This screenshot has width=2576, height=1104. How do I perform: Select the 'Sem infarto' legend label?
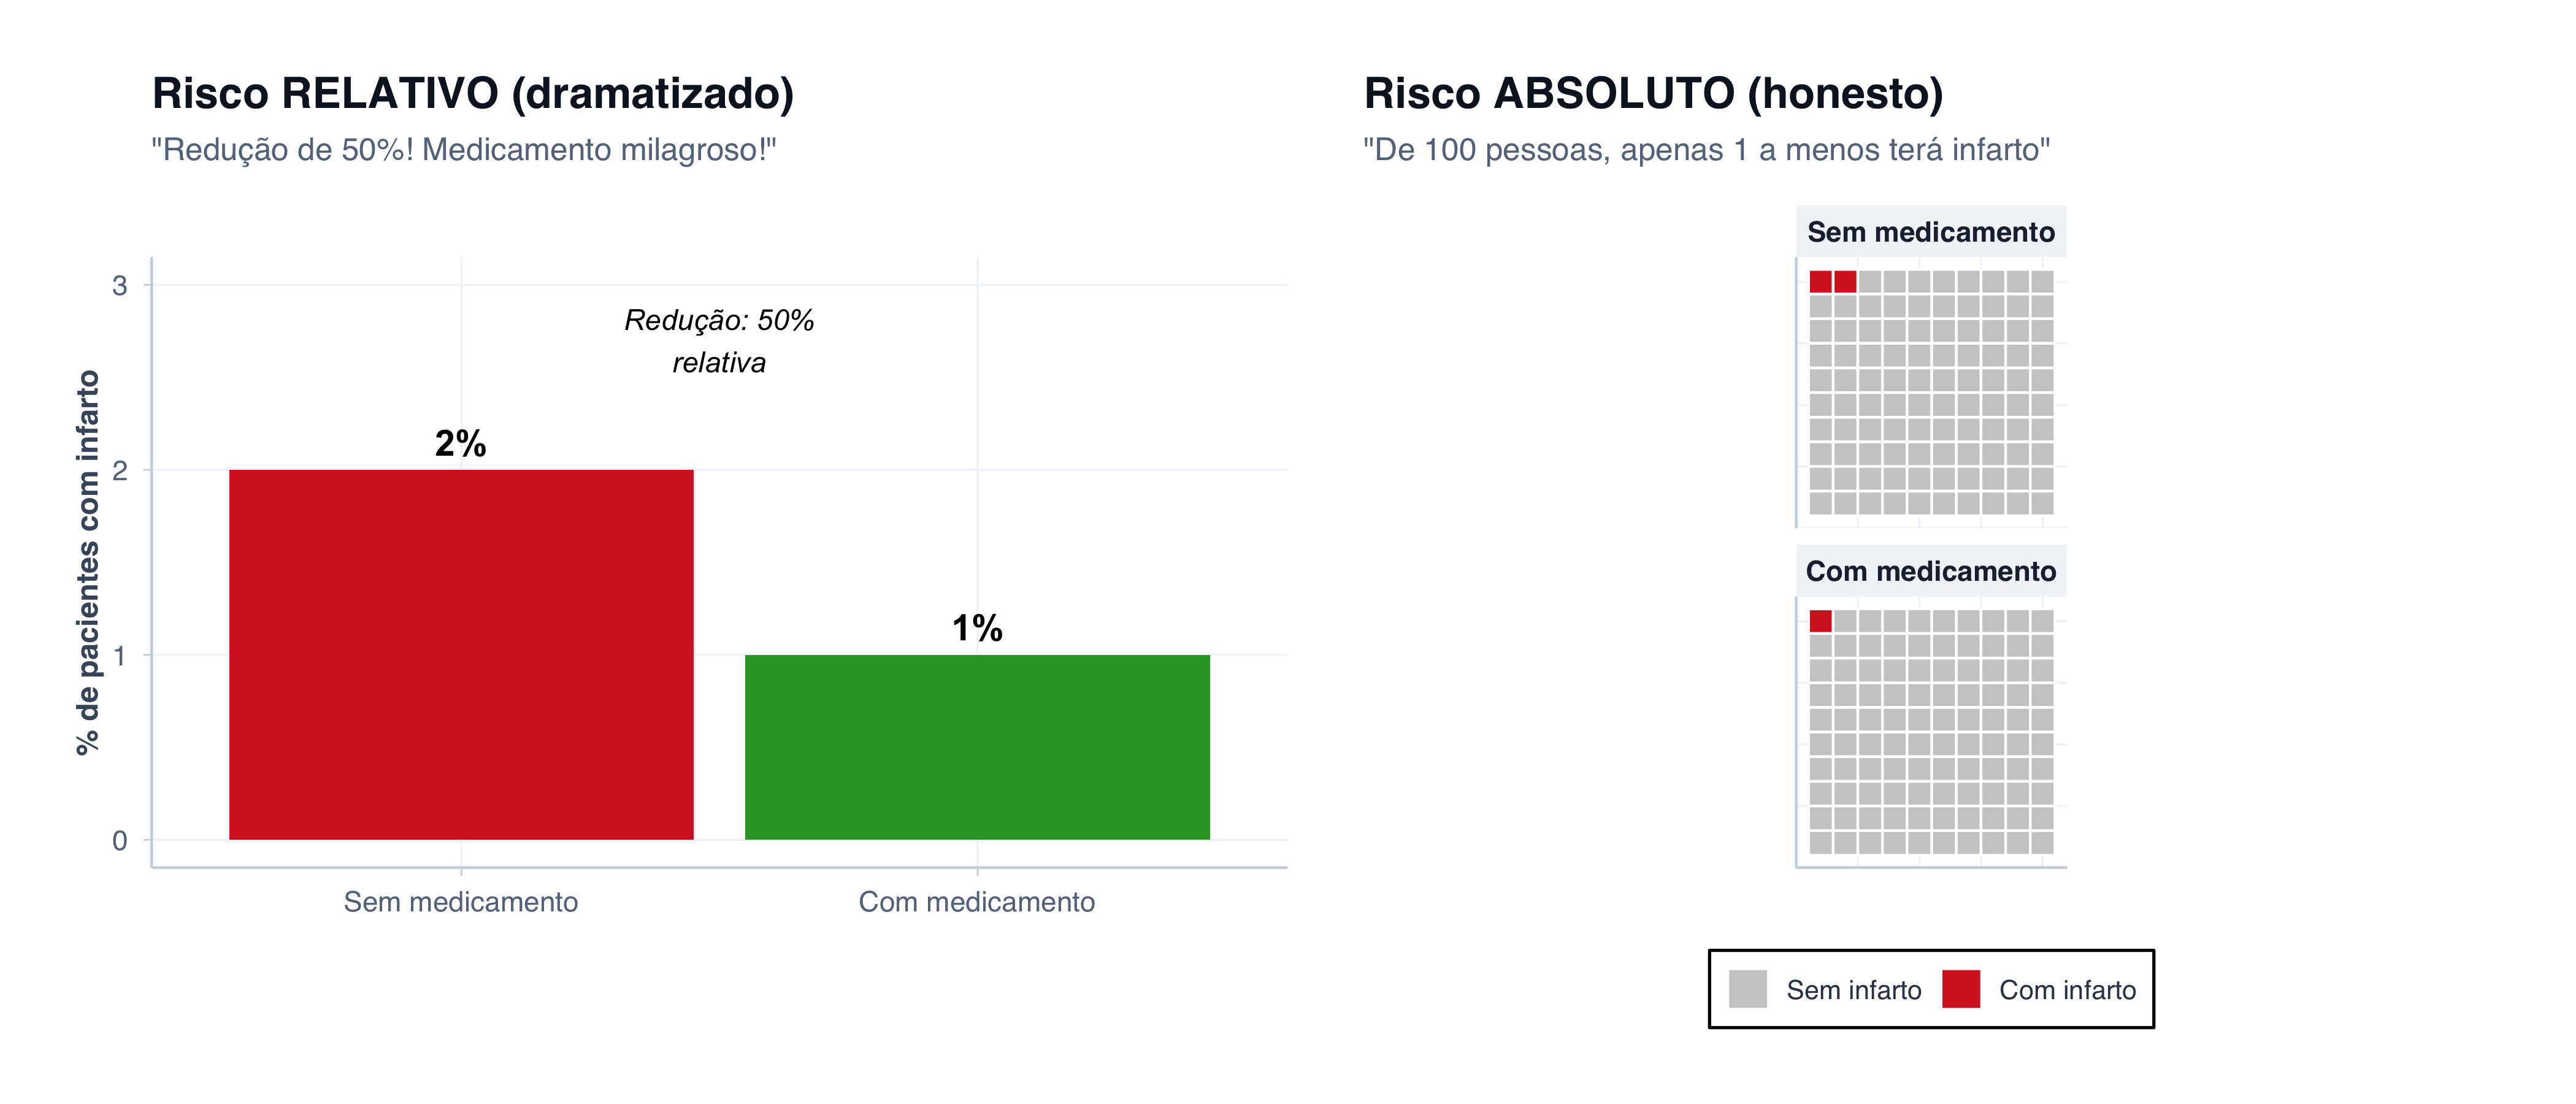1854,990
